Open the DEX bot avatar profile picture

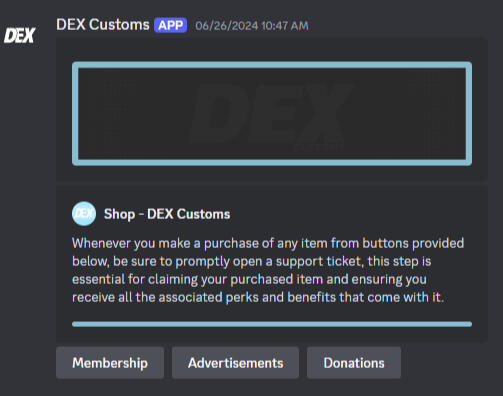[19, 35]
